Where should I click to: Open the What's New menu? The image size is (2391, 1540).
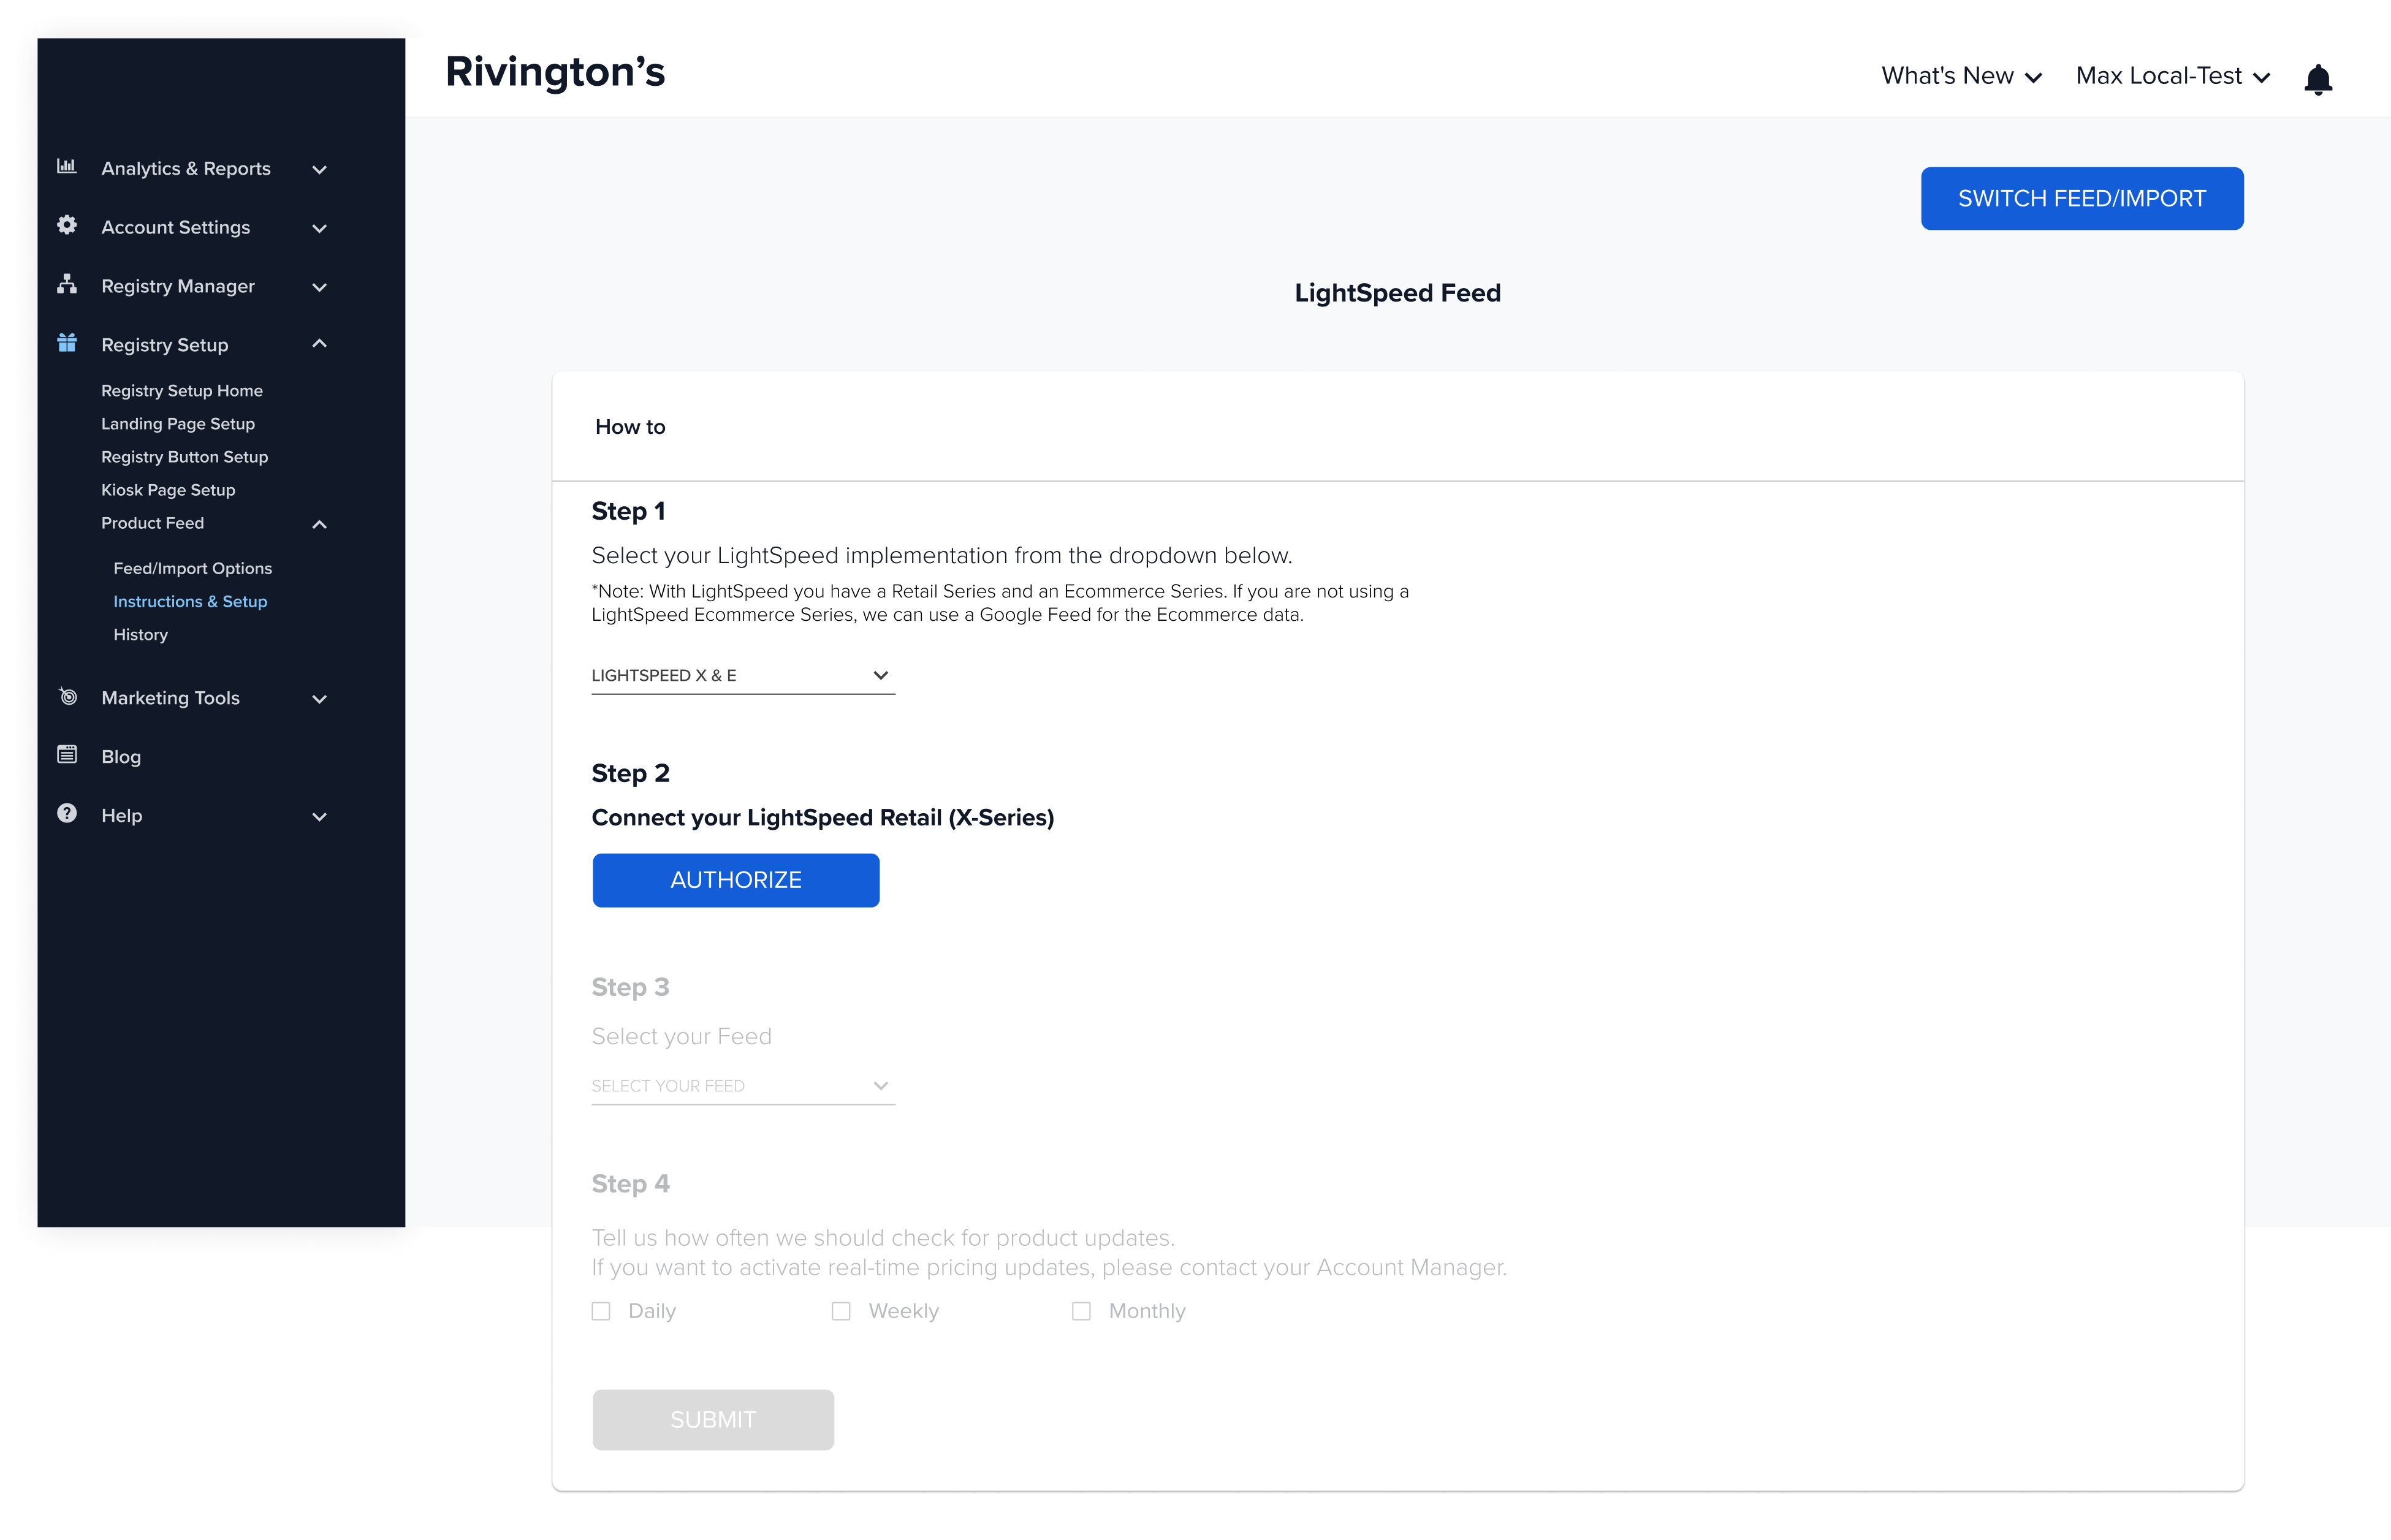pos(1961,76)
